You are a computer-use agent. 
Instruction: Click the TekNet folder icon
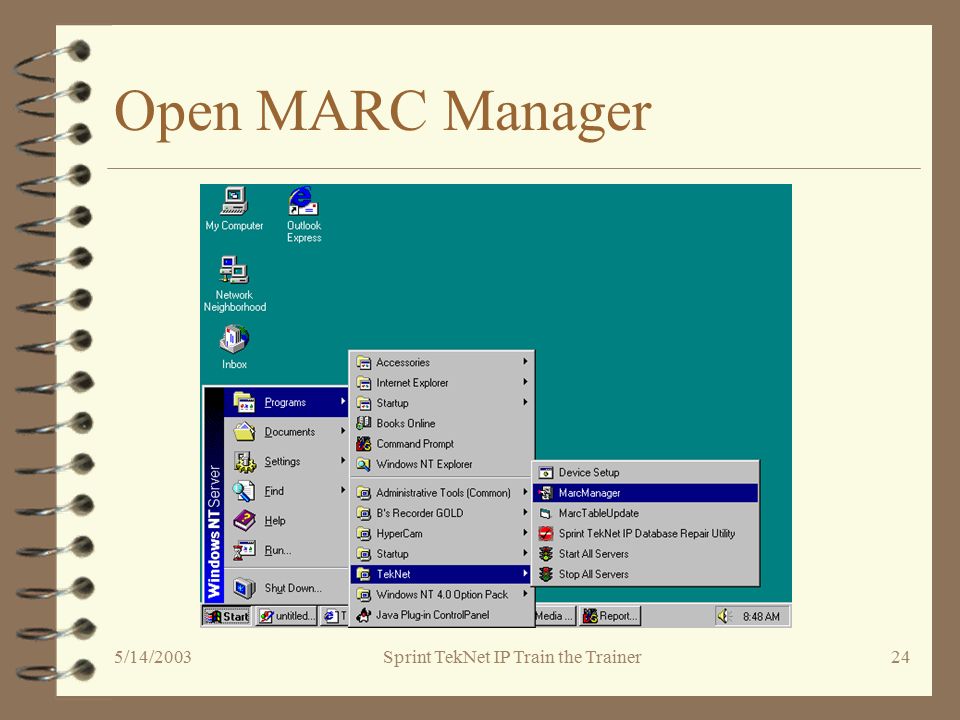point(364,574)
